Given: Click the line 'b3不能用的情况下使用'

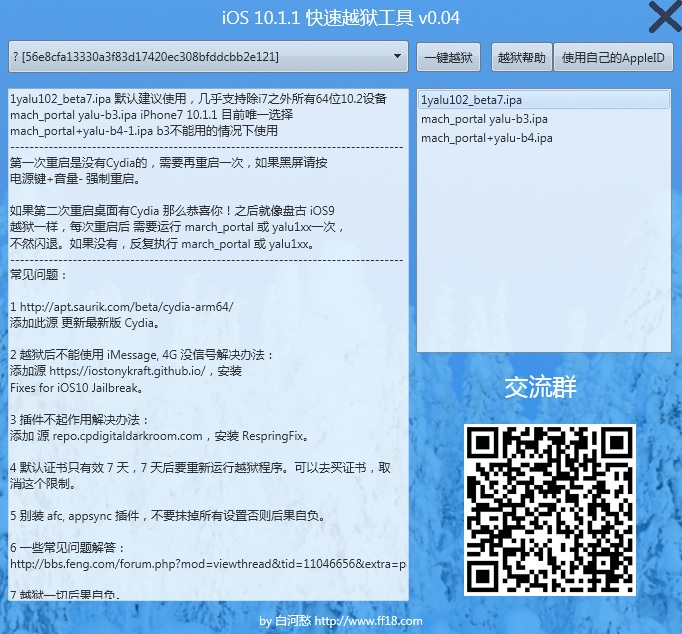Looking at the screenshot, I should pyautogui.click(x=217, y=131).
